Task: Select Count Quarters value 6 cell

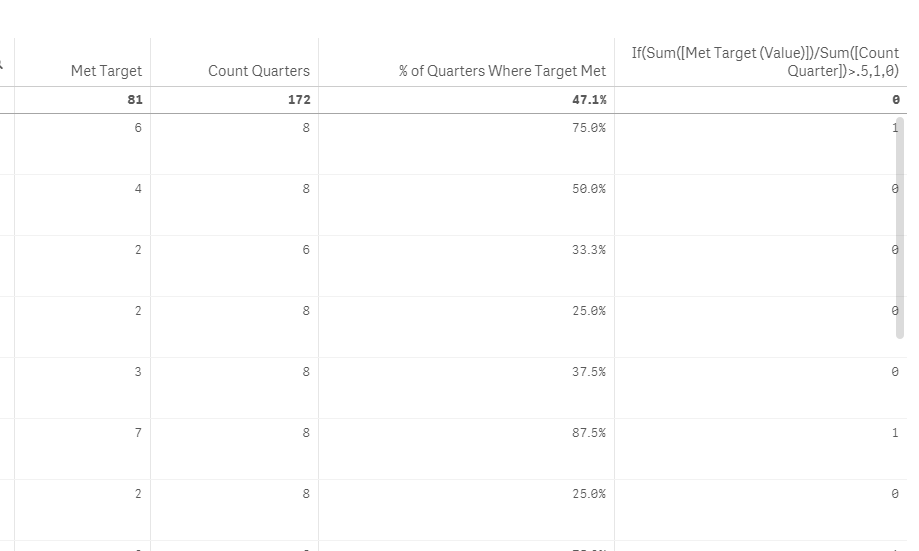Action: tap(306, 250)
